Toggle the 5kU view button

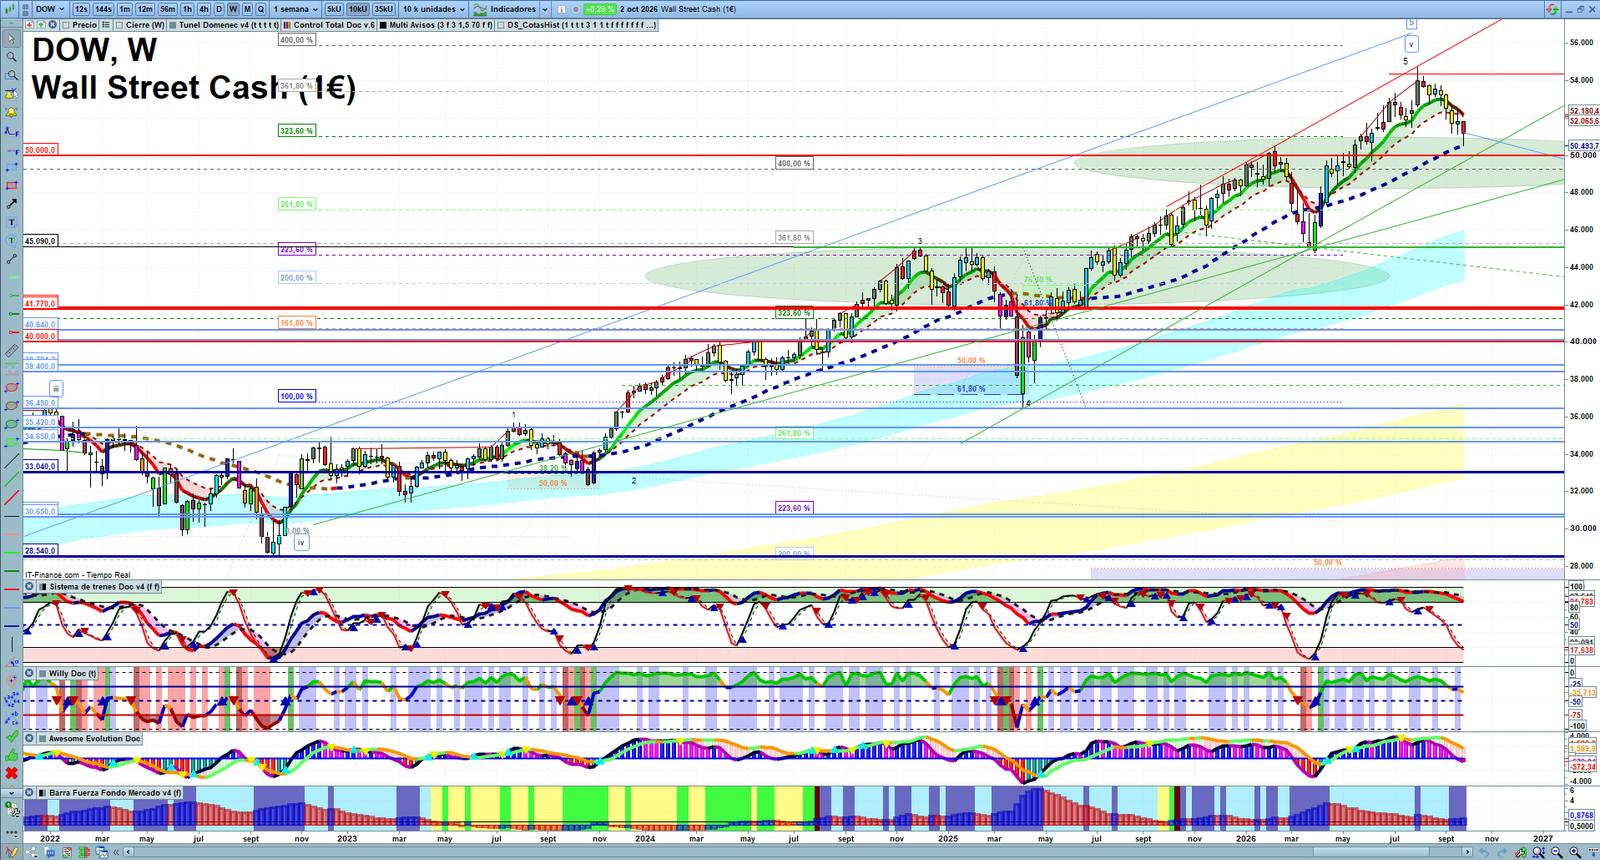(x=334, y=9)
